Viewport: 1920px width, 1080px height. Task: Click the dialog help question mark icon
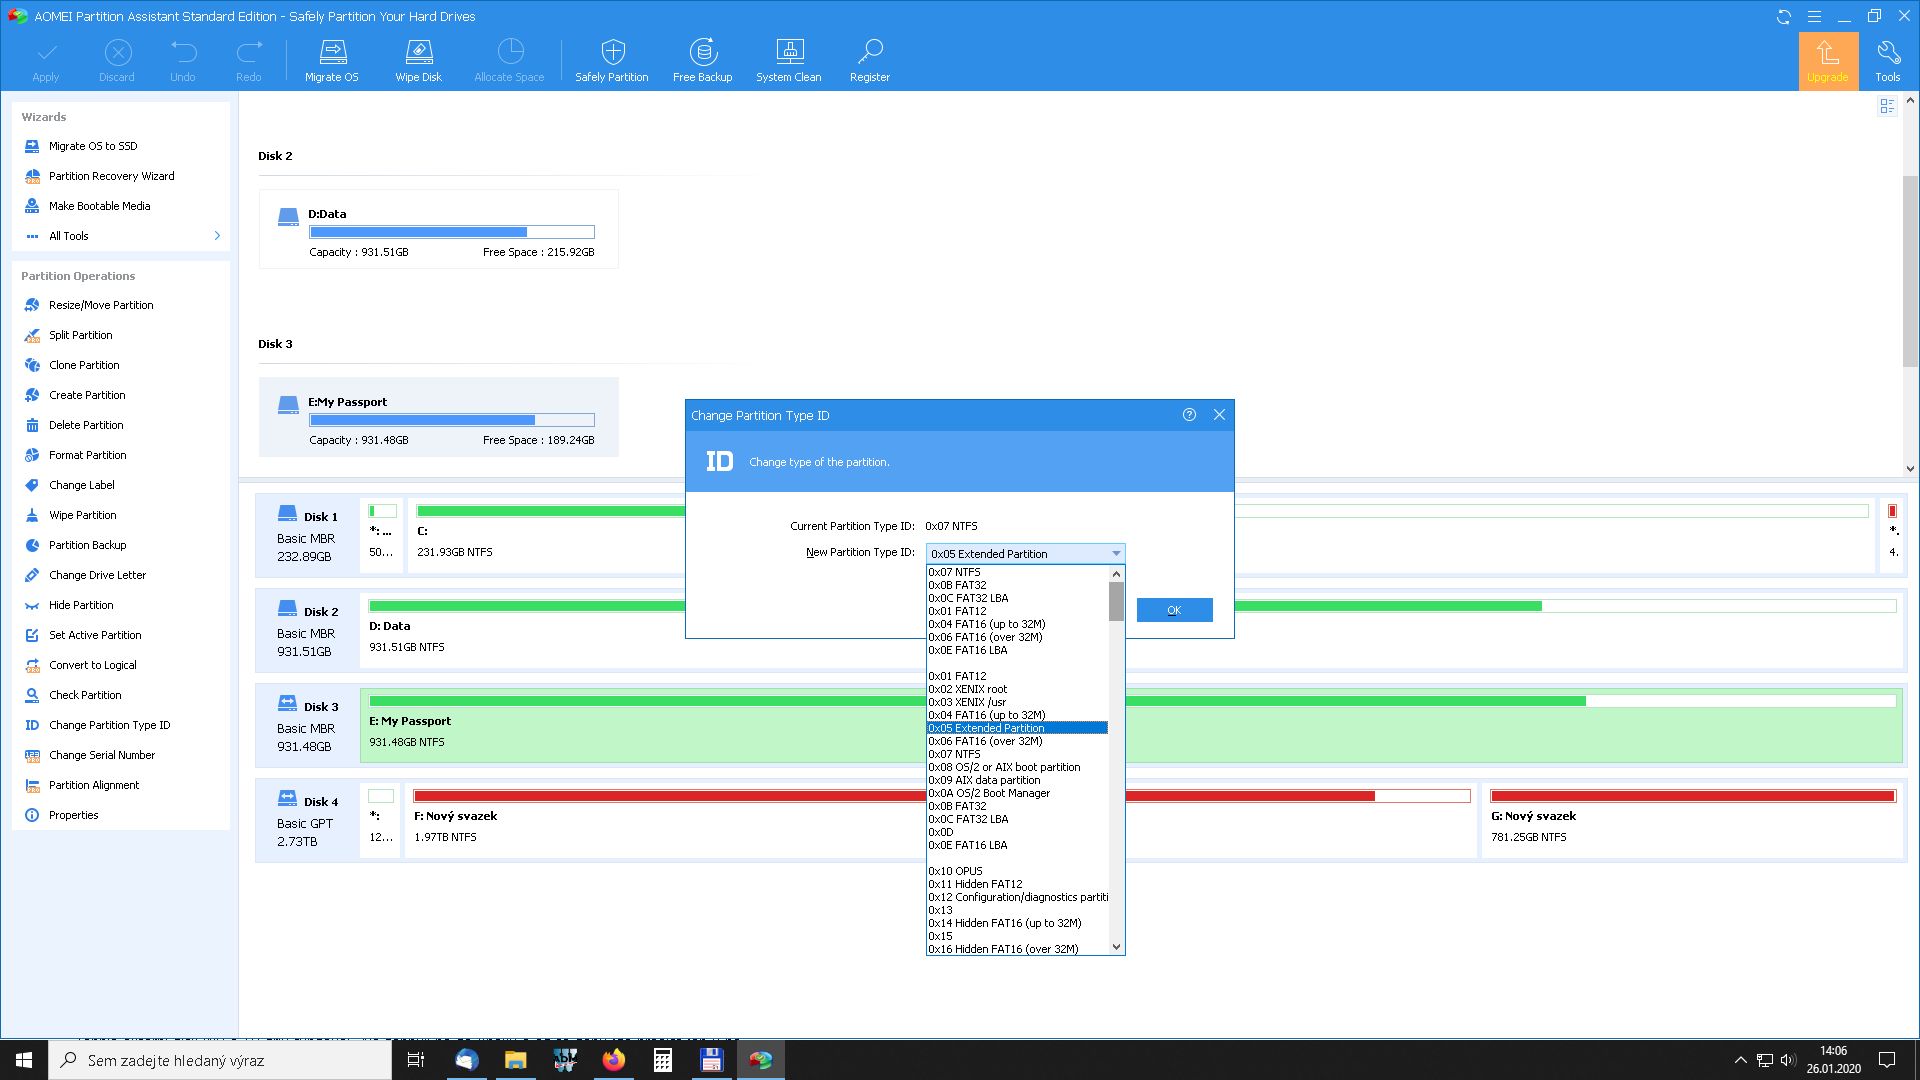[x=1189, y=415]
